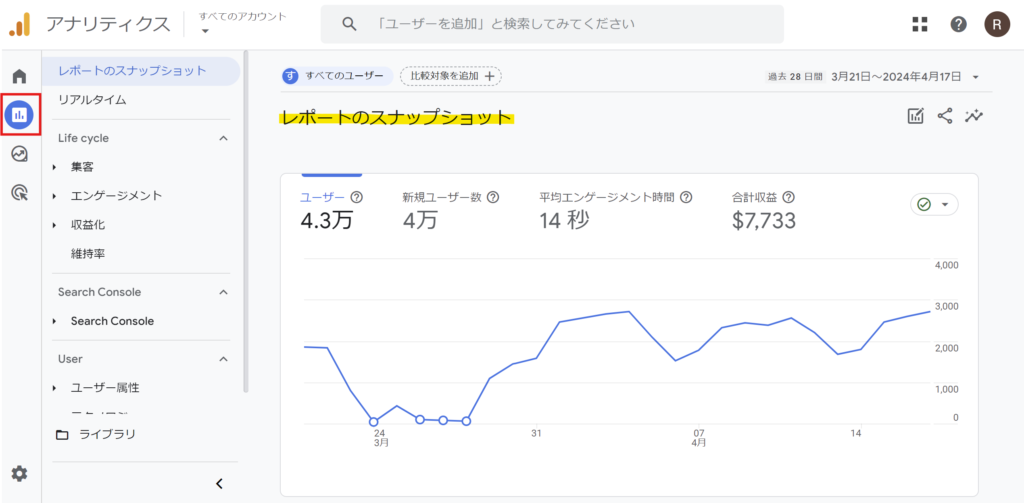The height and width of the screenshot is (503, 1024).
Task: Click the customize report edit icon
Action: 915,116
